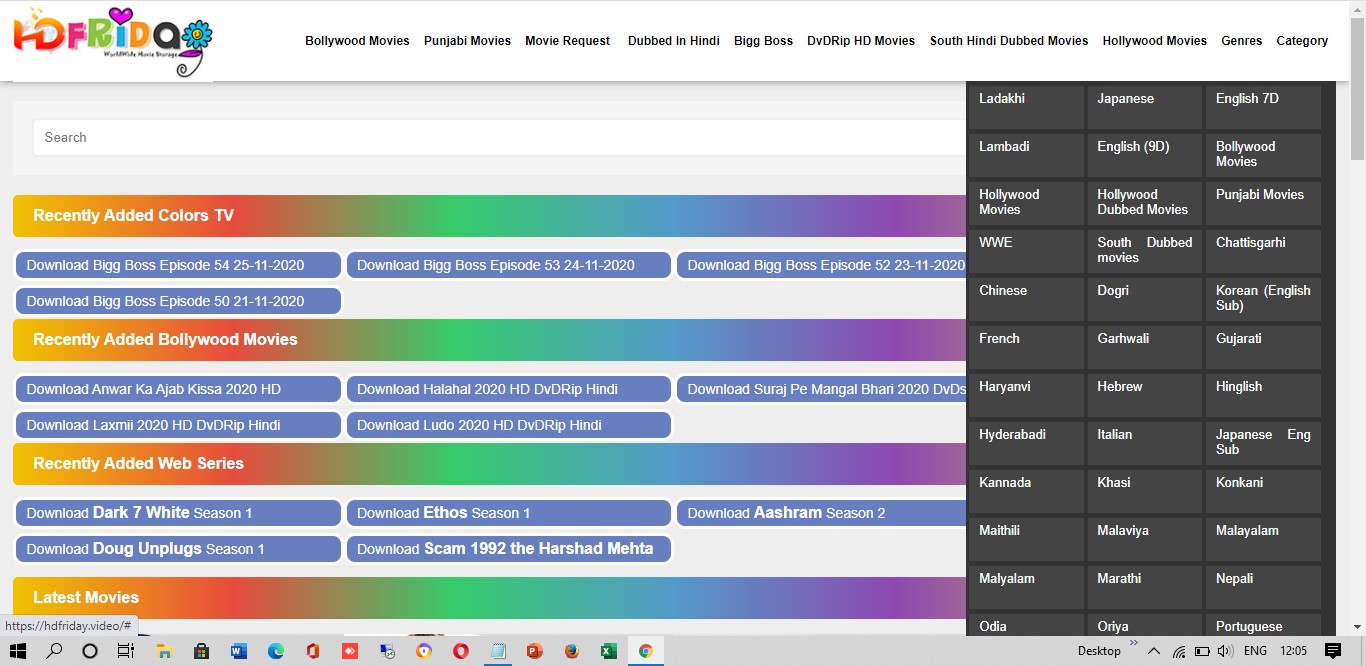Open Task View in the taskbar
The image size is (1366, 666).
click(x=126, y=651)
